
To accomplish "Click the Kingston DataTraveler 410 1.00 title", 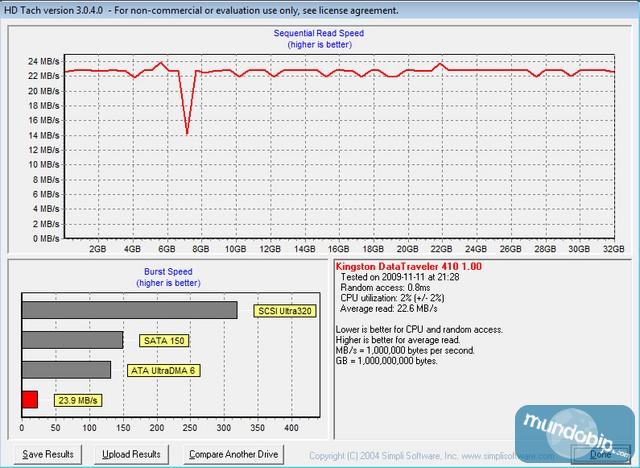I will (409, 266).
